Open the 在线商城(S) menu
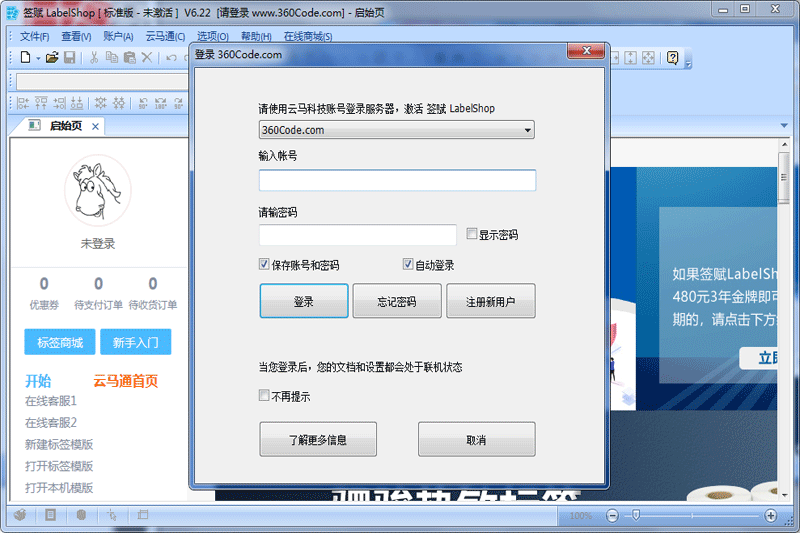The height and width of the screenshot is (533, 800). [308, 36]
